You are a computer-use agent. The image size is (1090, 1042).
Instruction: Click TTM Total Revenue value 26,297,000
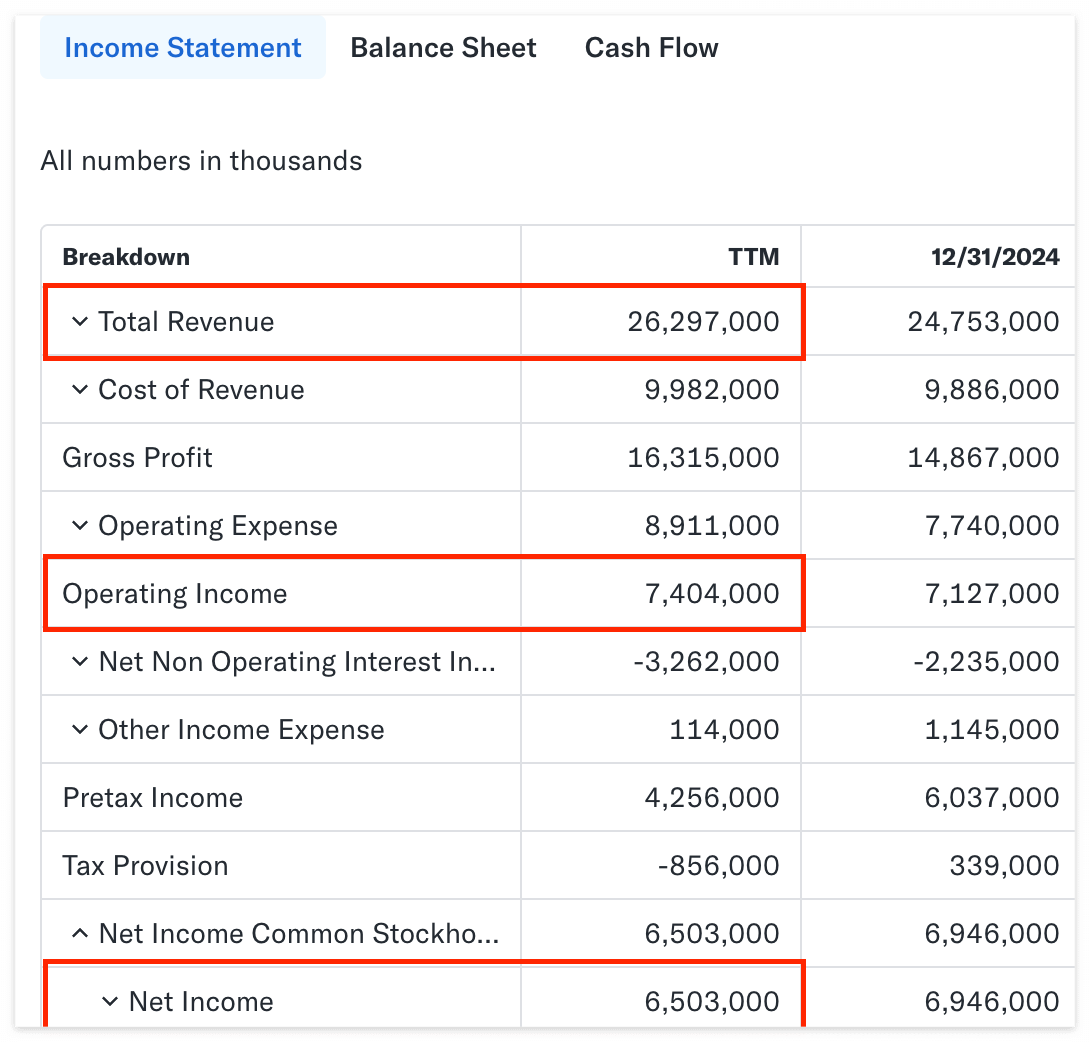(703, 322)
